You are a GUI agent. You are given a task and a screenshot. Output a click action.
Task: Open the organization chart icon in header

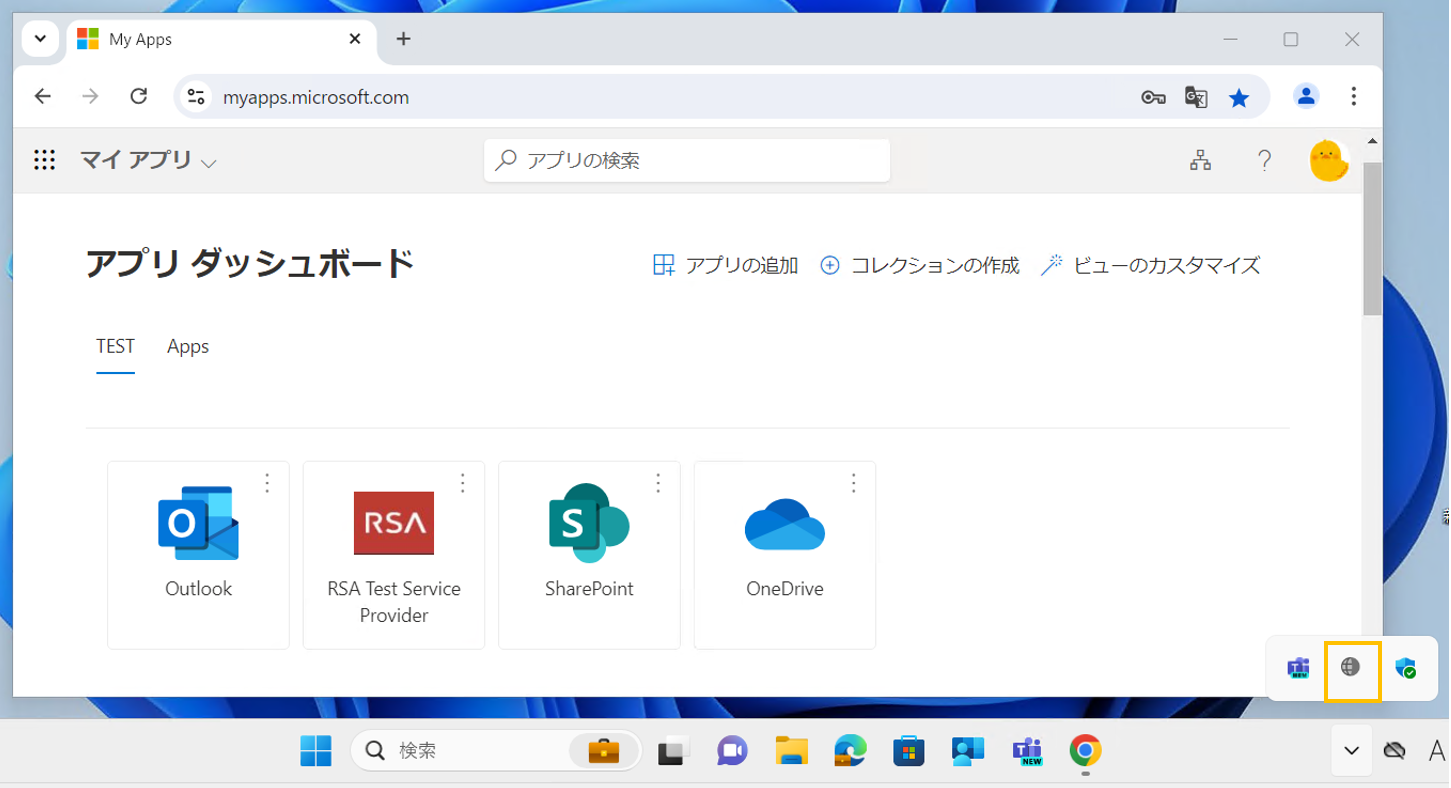point(1201,160)
